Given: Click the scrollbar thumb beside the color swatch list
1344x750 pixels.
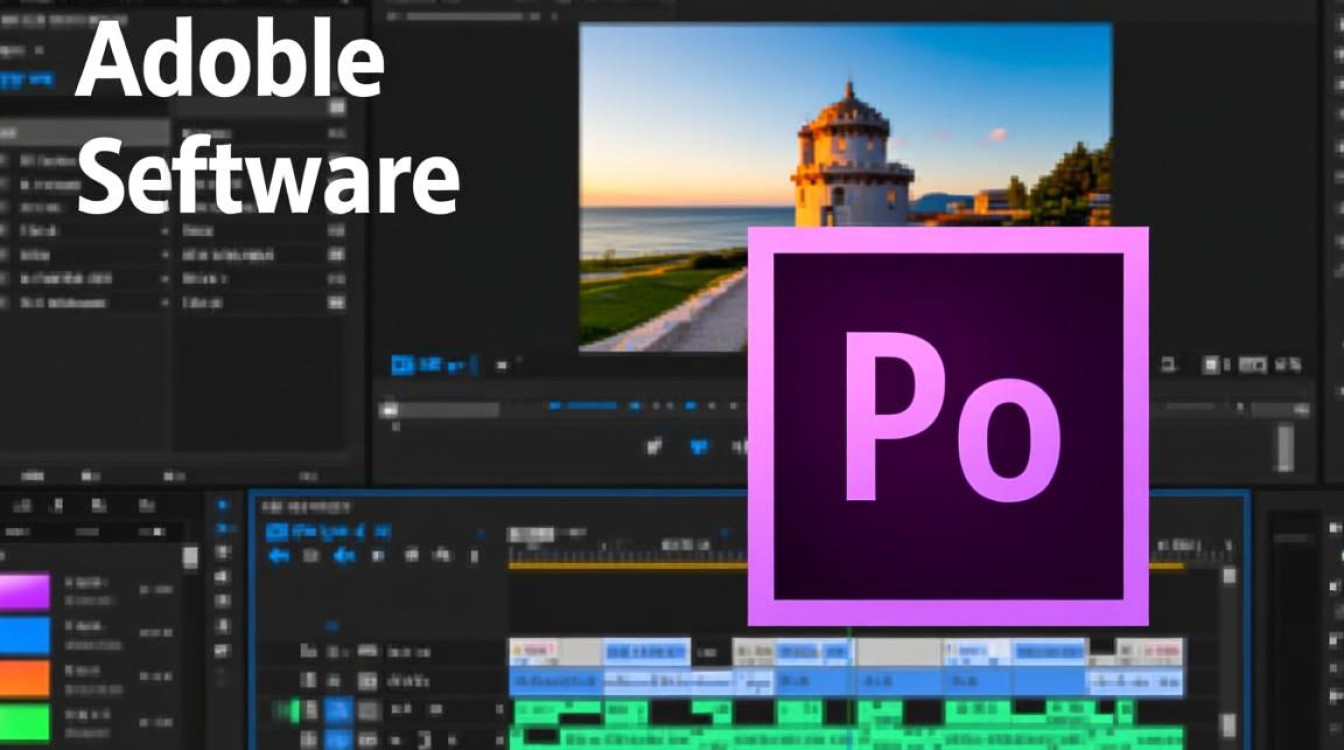Looking at the screenshot, I should pos(190,558).
